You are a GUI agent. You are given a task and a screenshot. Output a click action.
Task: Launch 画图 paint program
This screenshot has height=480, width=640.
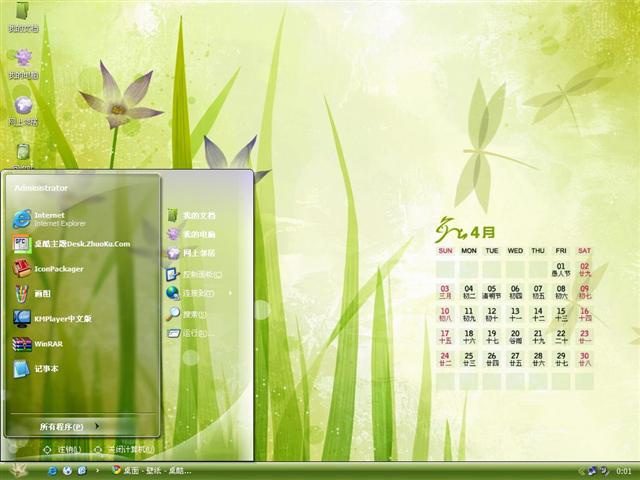[32, 294]
